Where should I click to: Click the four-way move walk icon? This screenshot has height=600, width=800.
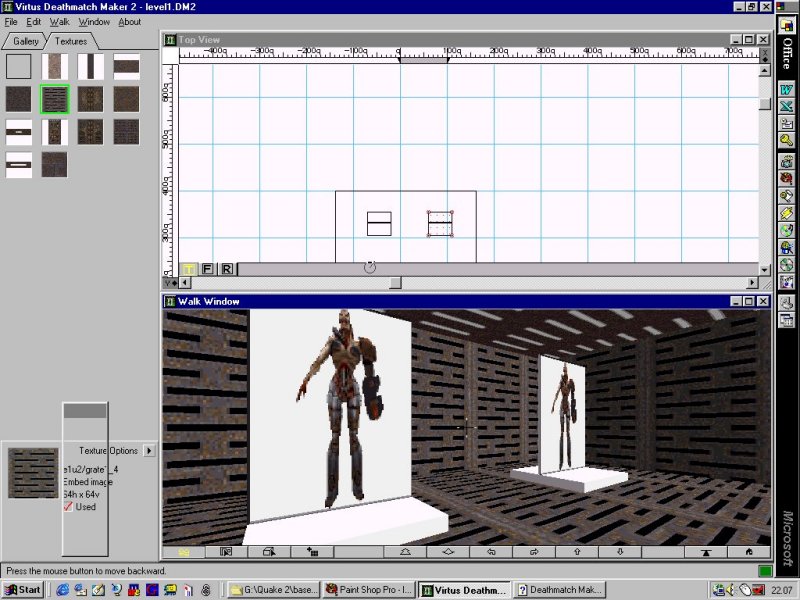(x=448, y=552)
